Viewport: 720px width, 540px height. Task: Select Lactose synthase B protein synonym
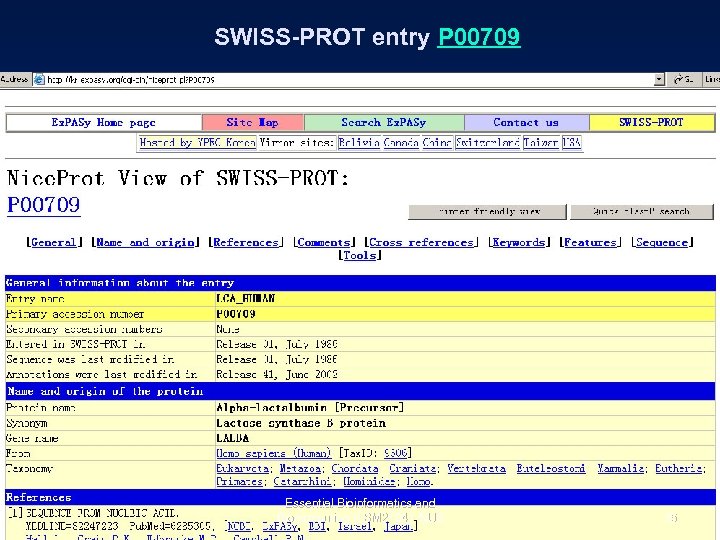pyautogui.click(x=301, y=423)
